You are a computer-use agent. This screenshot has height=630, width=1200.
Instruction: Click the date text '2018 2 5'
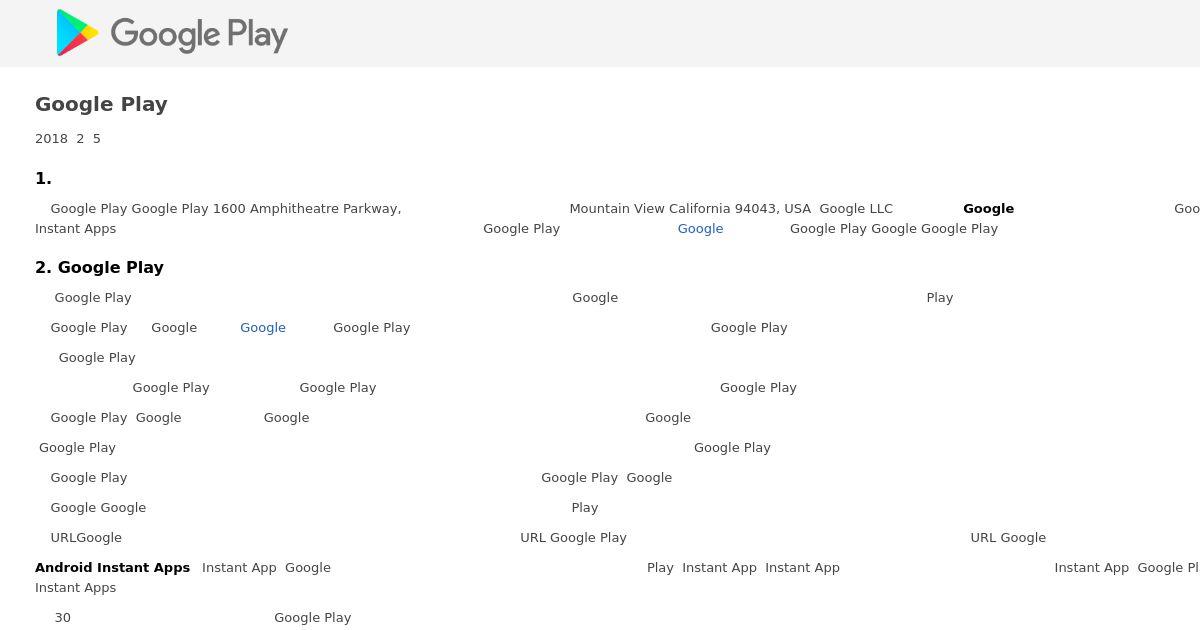point(68,139)
